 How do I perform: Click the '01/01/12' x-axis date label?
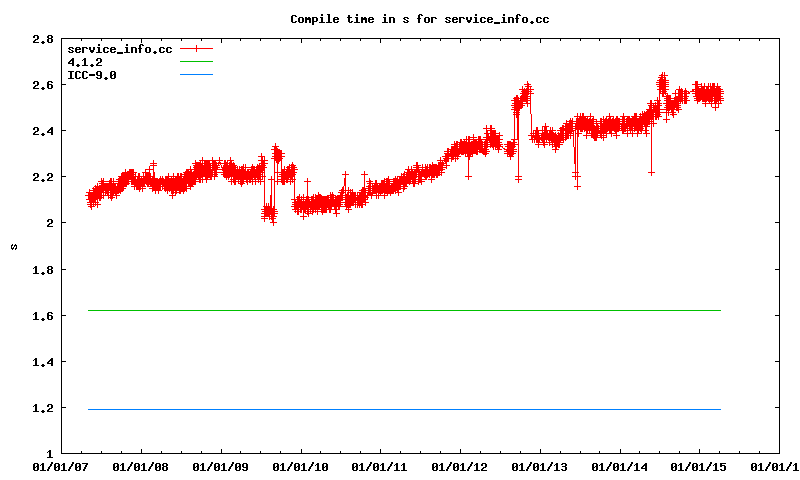[460, 466]
